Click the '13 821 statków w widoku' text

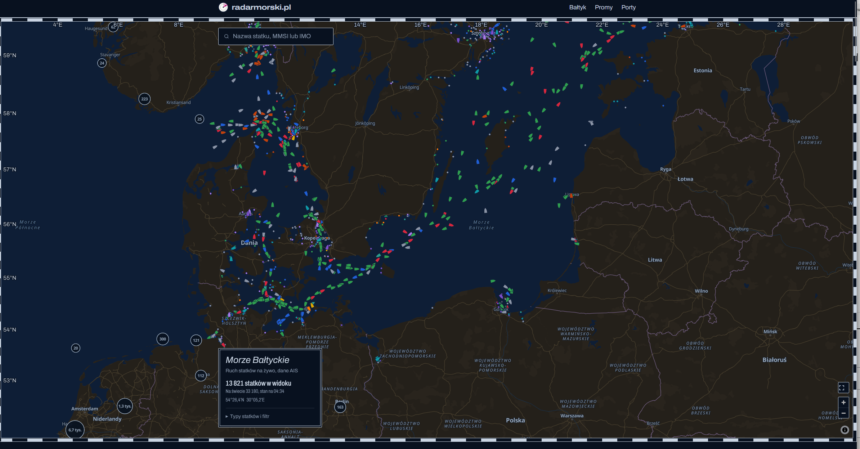click(258, 383)
